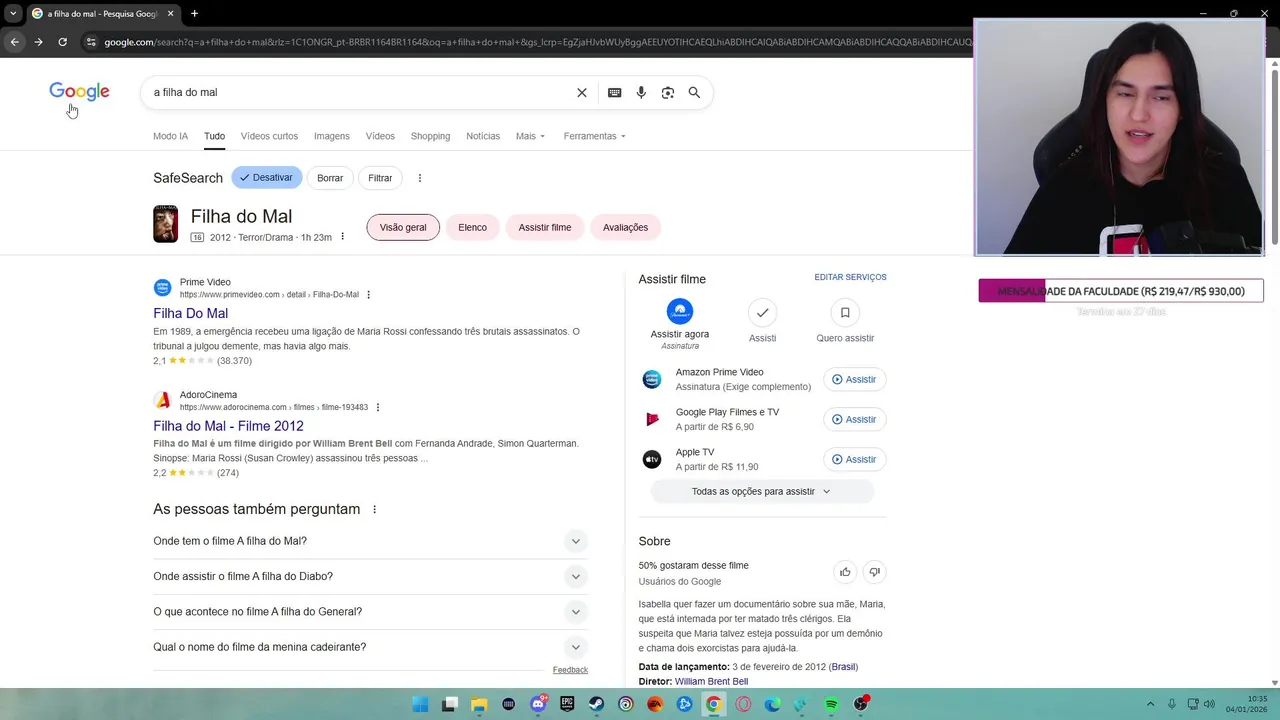This screenshot has width=1280, height=720.
Task: Open 'Filha Do Mal' Prime Video result
Action: pyautogui.click(x=191, y=313)
